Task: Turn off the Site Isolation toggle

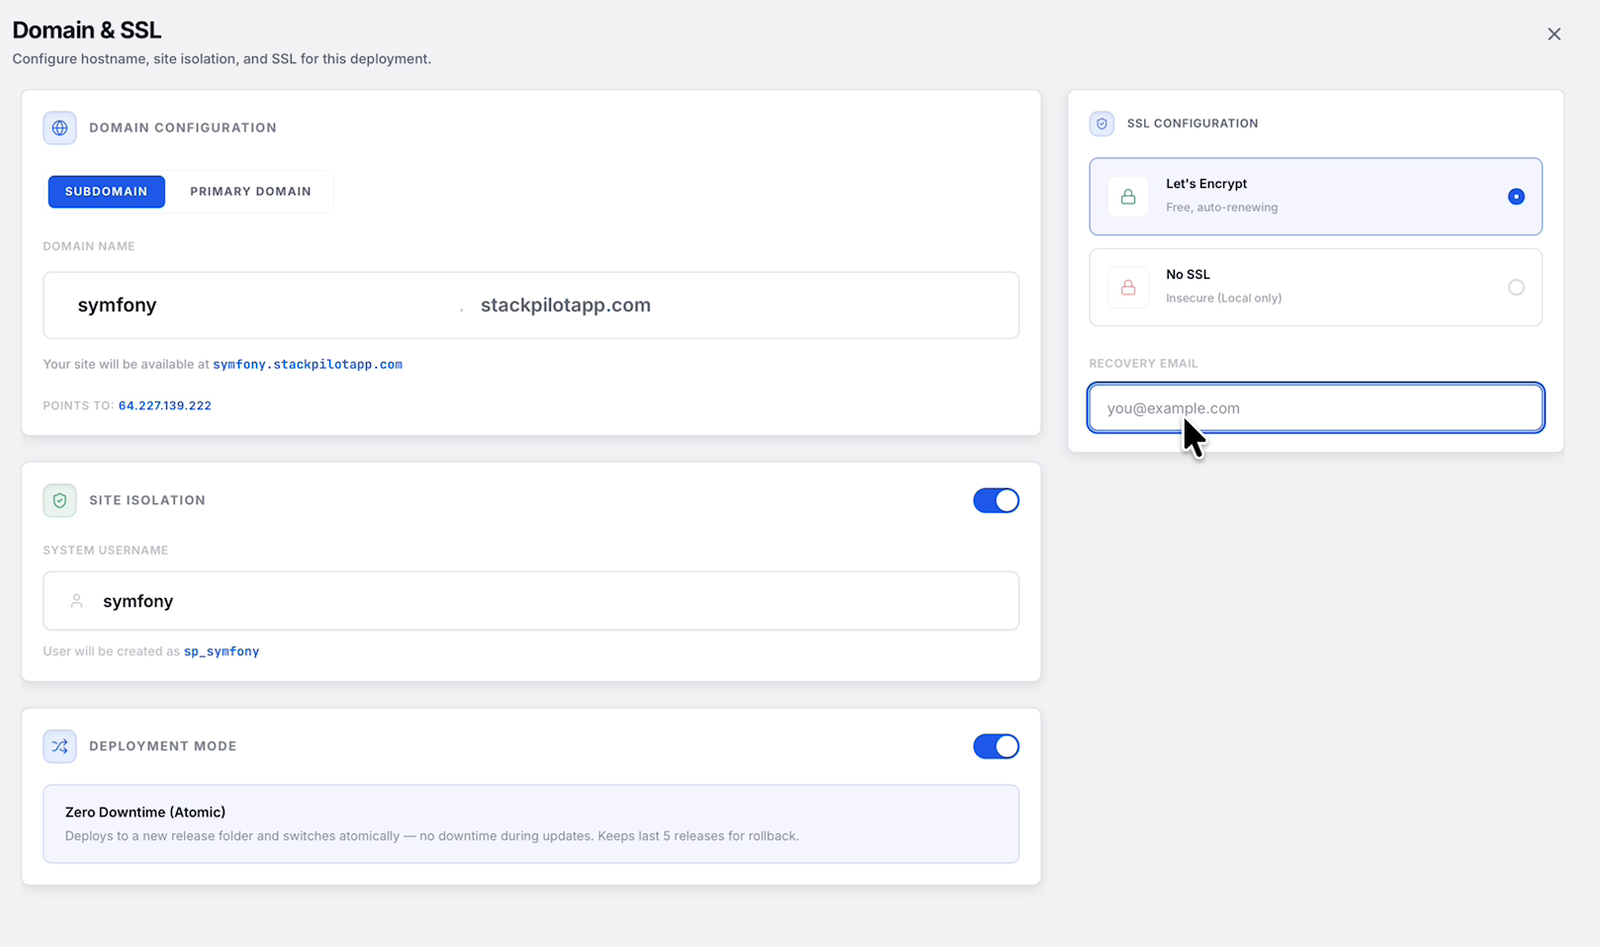Action: [x=996, y=500]
